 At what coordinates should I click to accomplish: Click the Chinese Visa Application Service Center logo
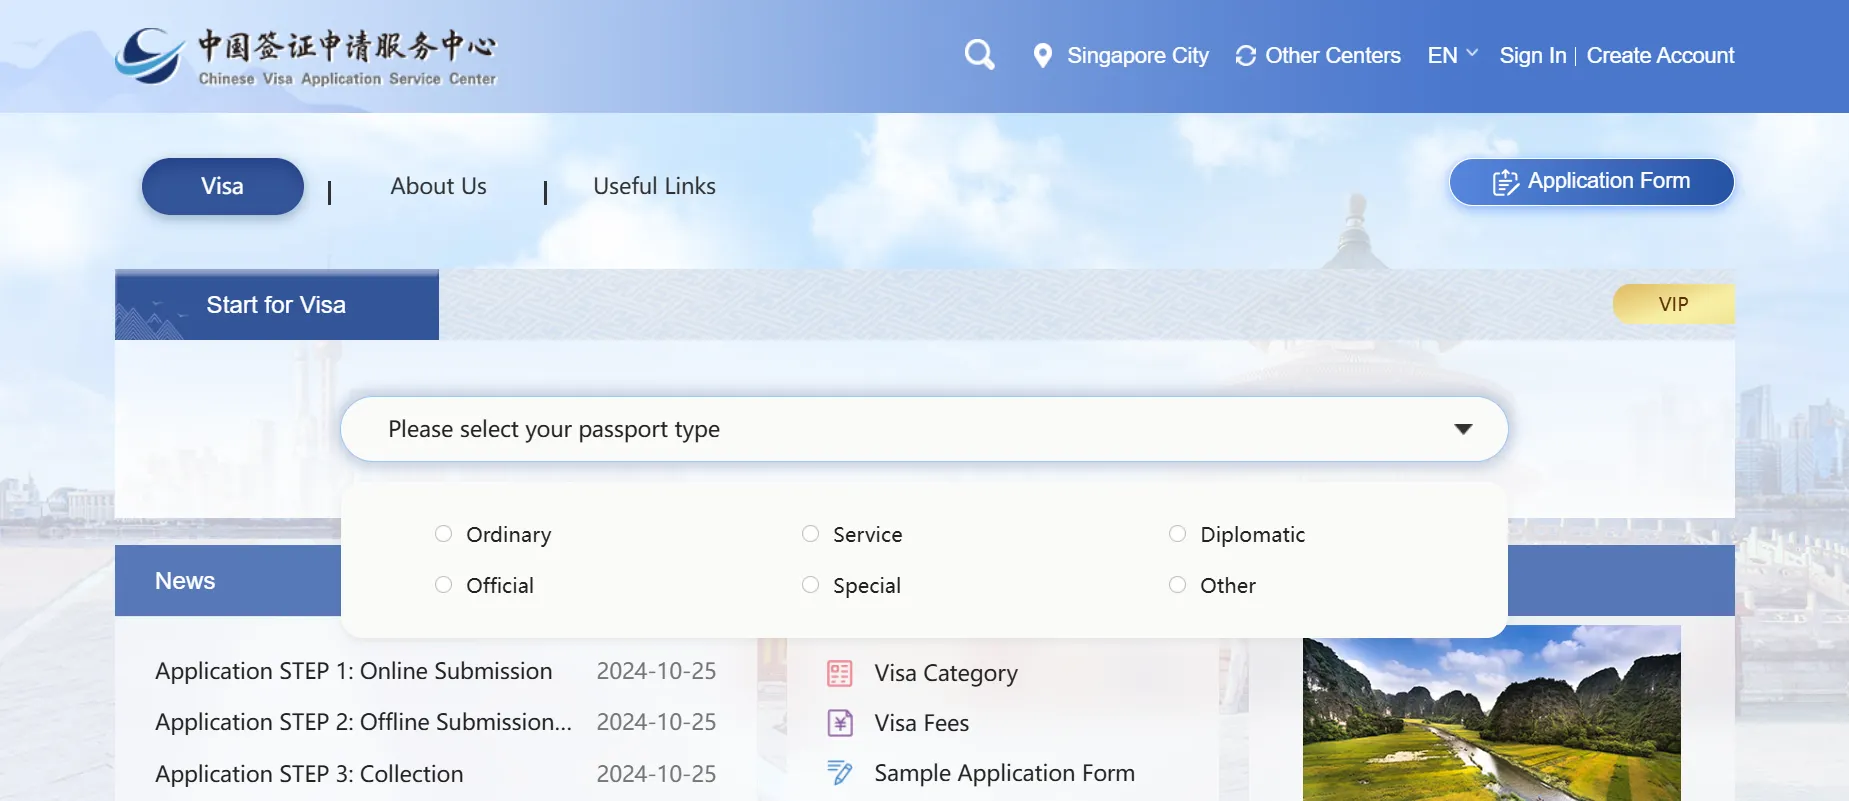[305, 56]
